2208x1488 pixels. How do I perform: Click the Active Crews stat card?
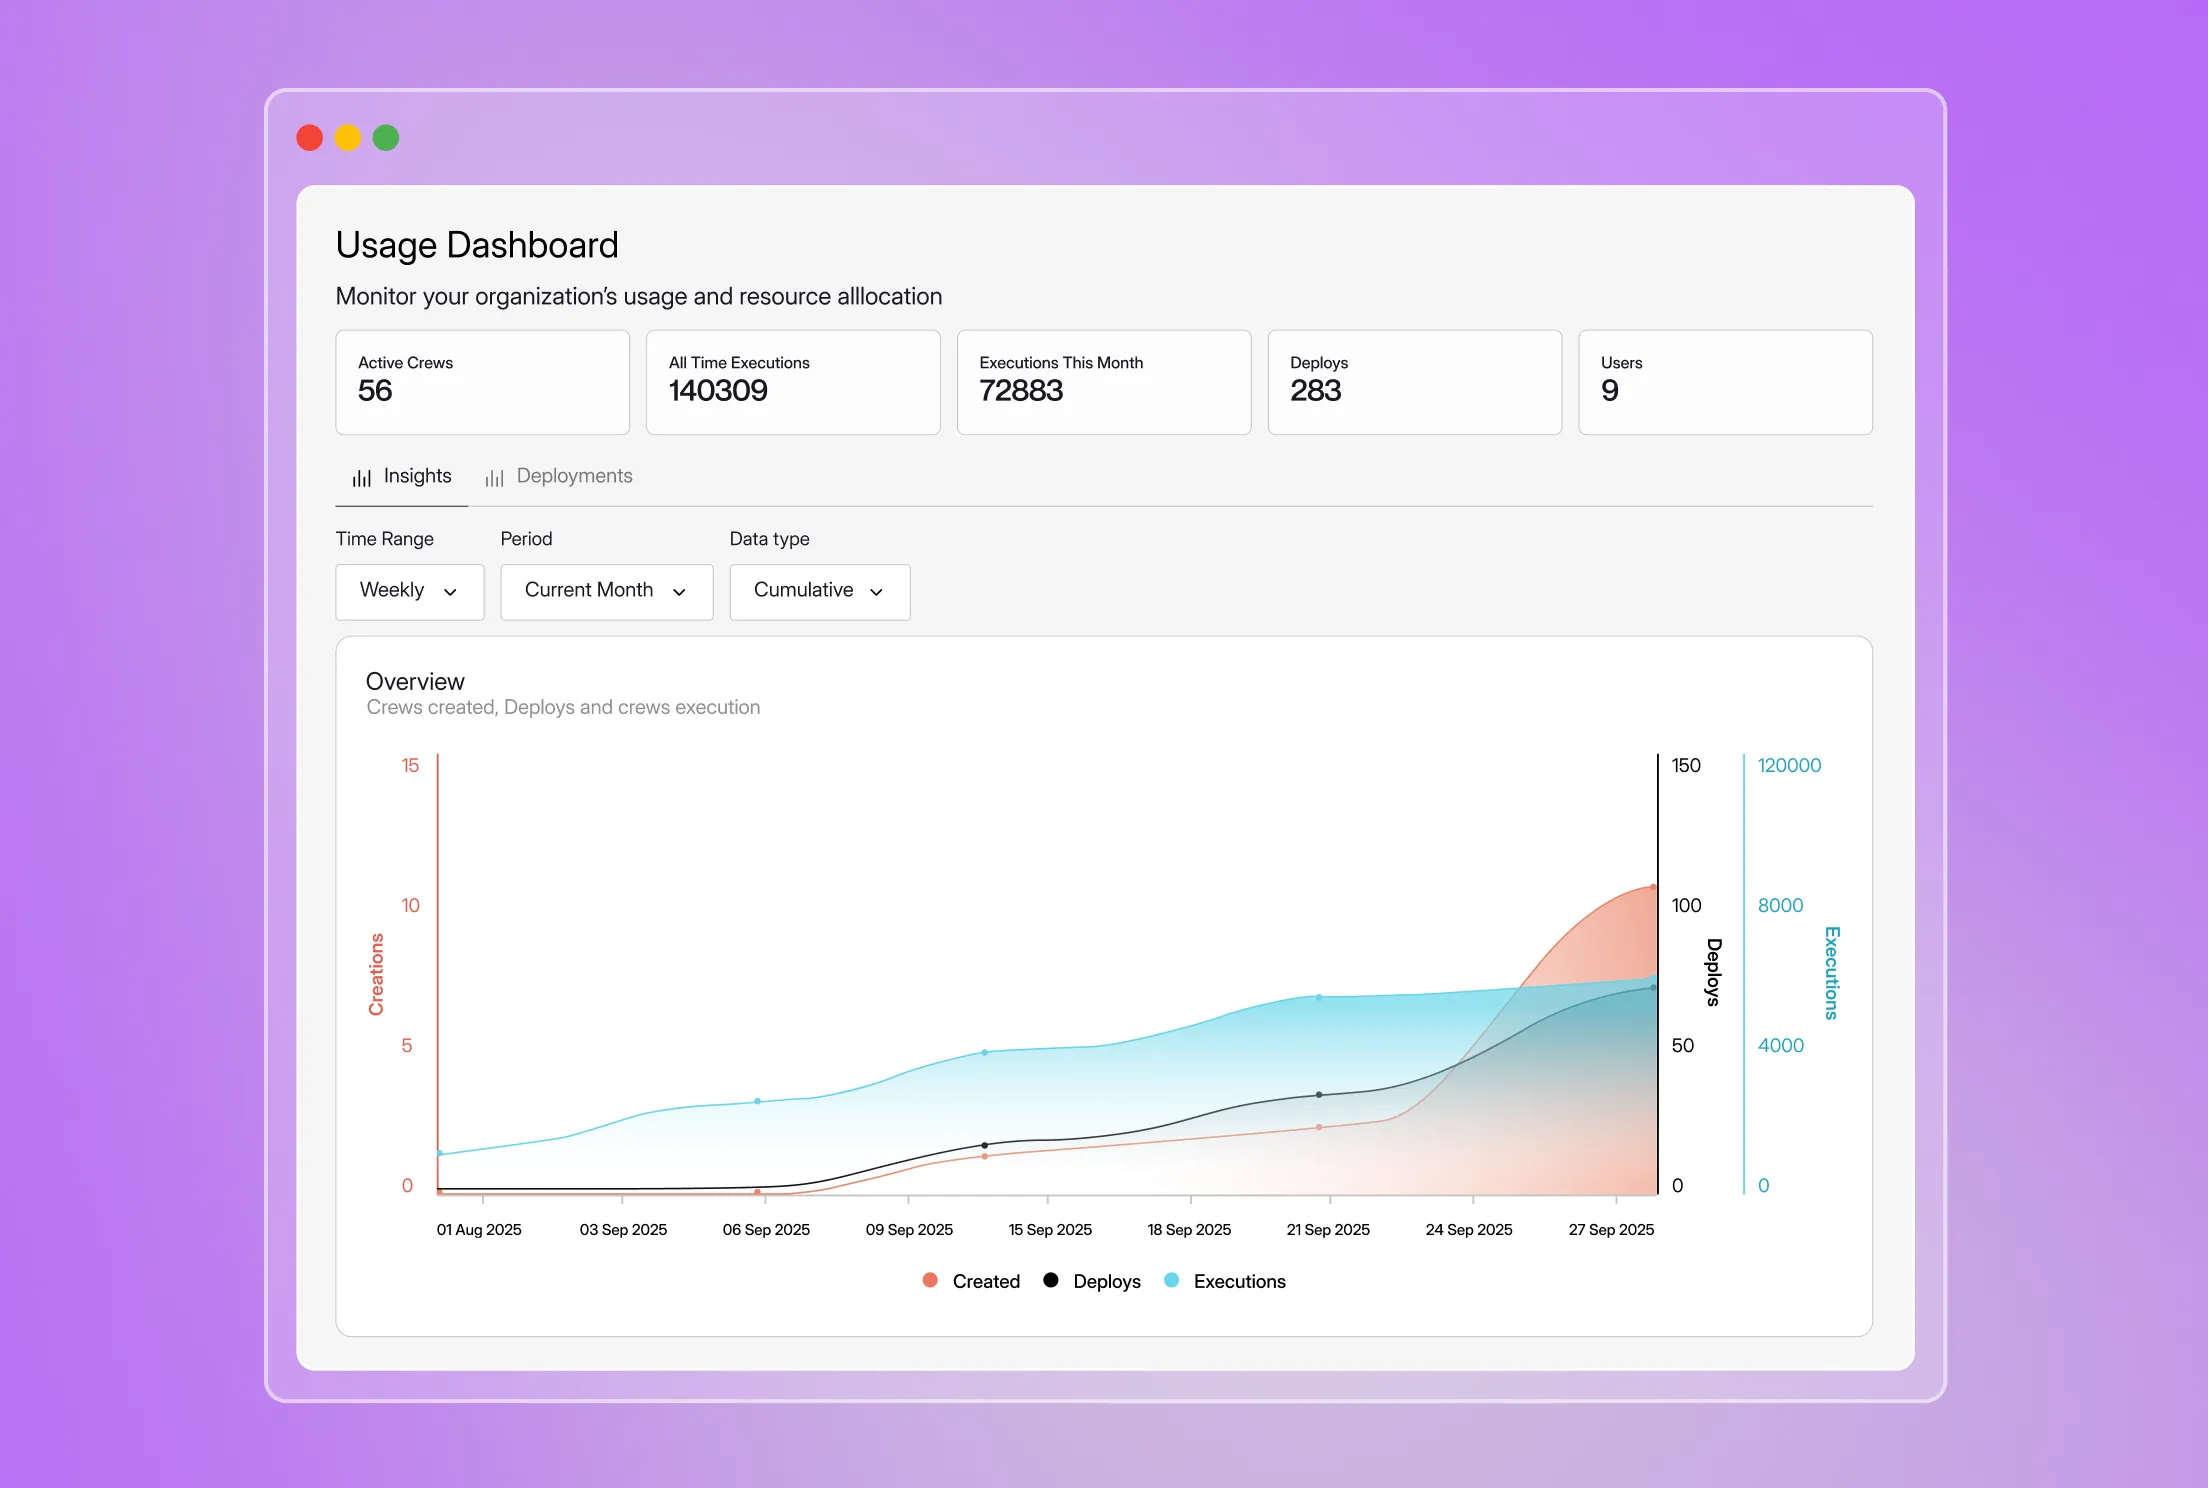click(x=482, y=382)
